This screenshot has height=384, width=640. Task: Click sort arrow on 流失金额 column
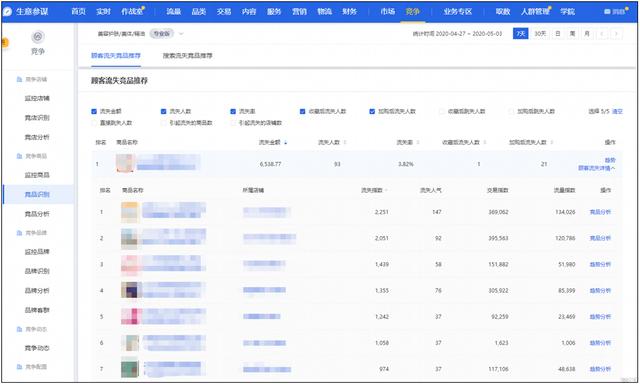(x=286, y=142)
